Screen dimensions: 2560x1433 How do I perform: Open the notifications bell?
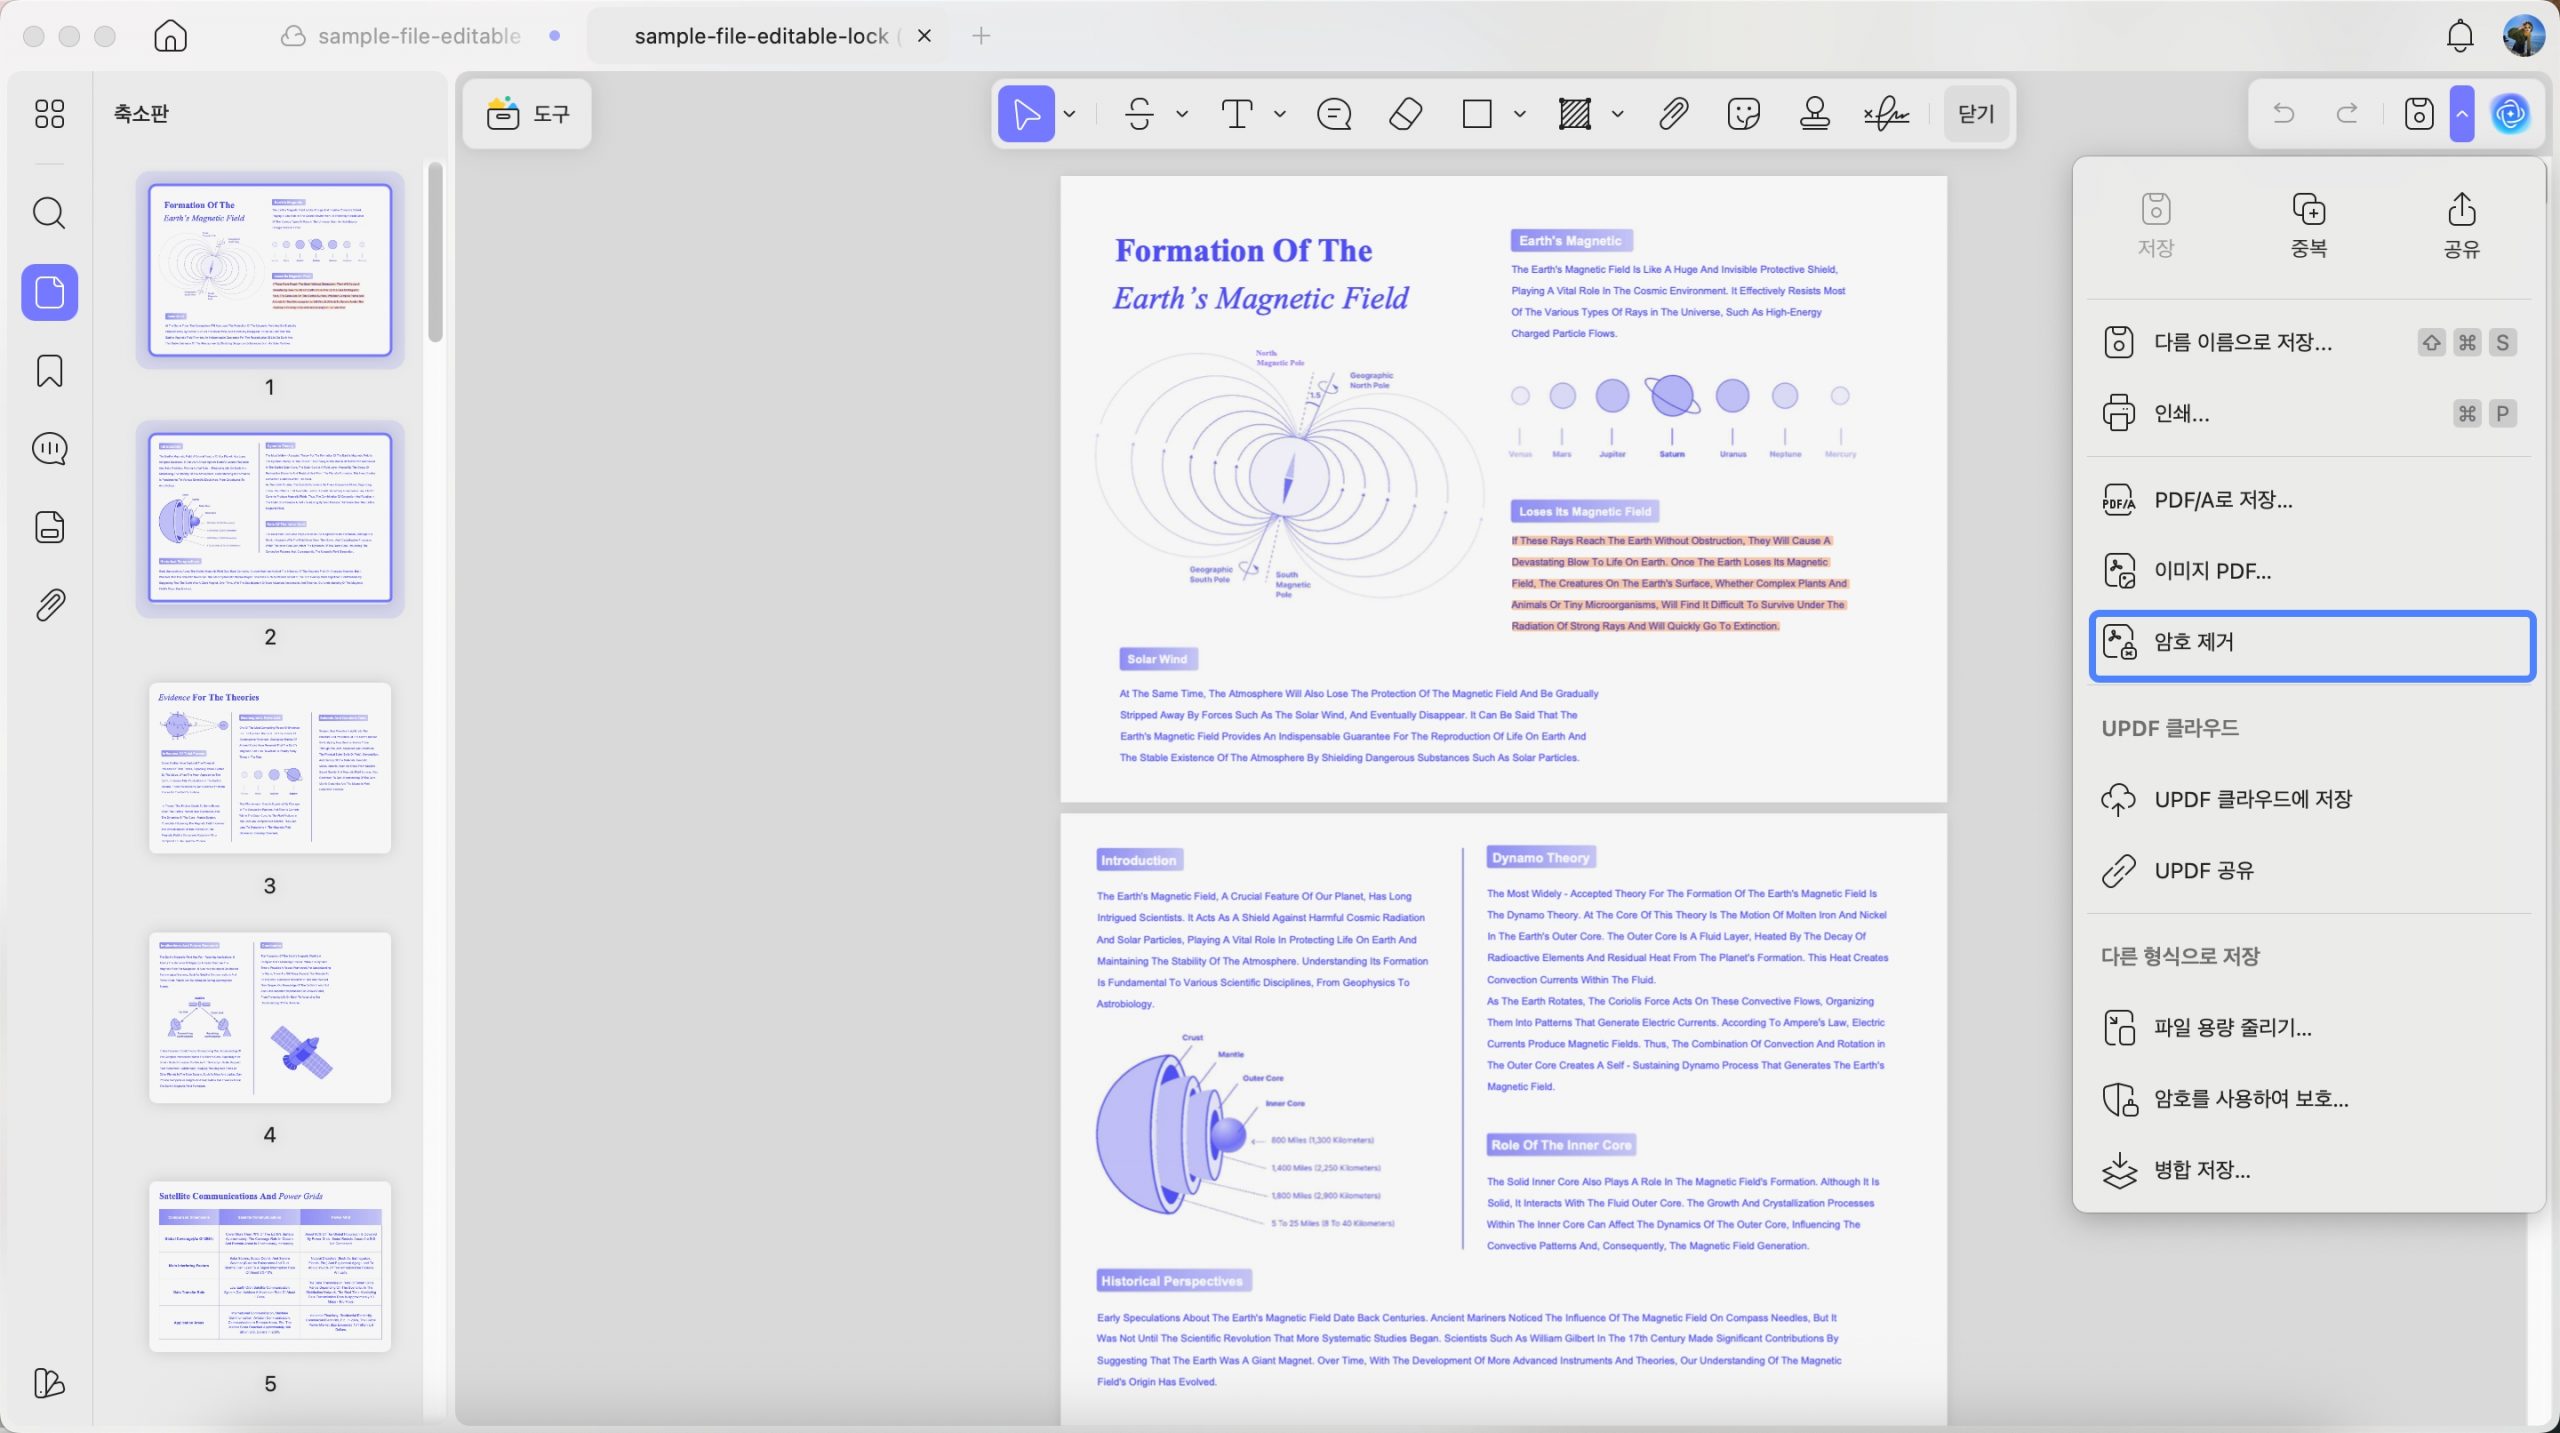(2460, 36)
